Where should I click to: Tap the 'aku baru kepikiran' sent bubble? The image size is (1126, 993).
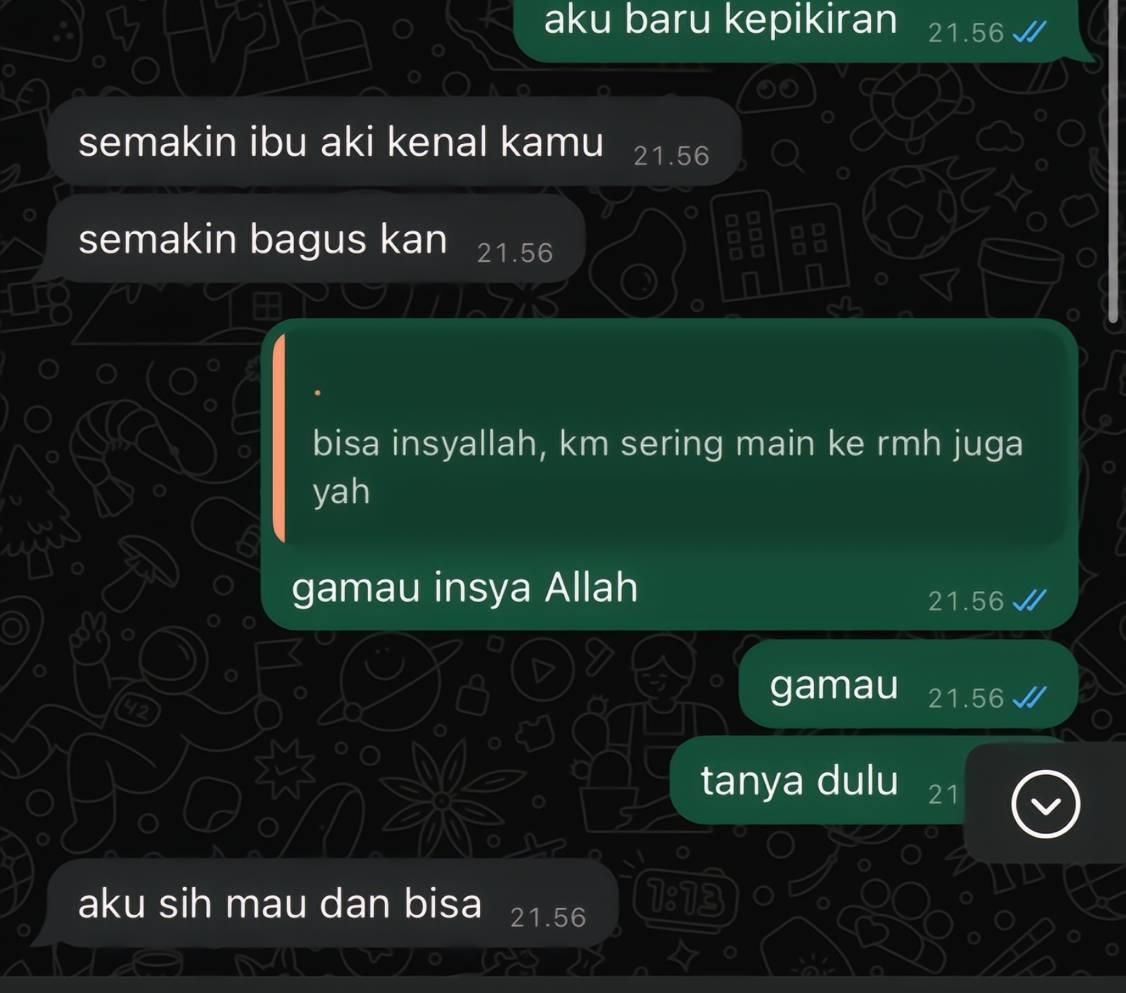coord(799,29)
